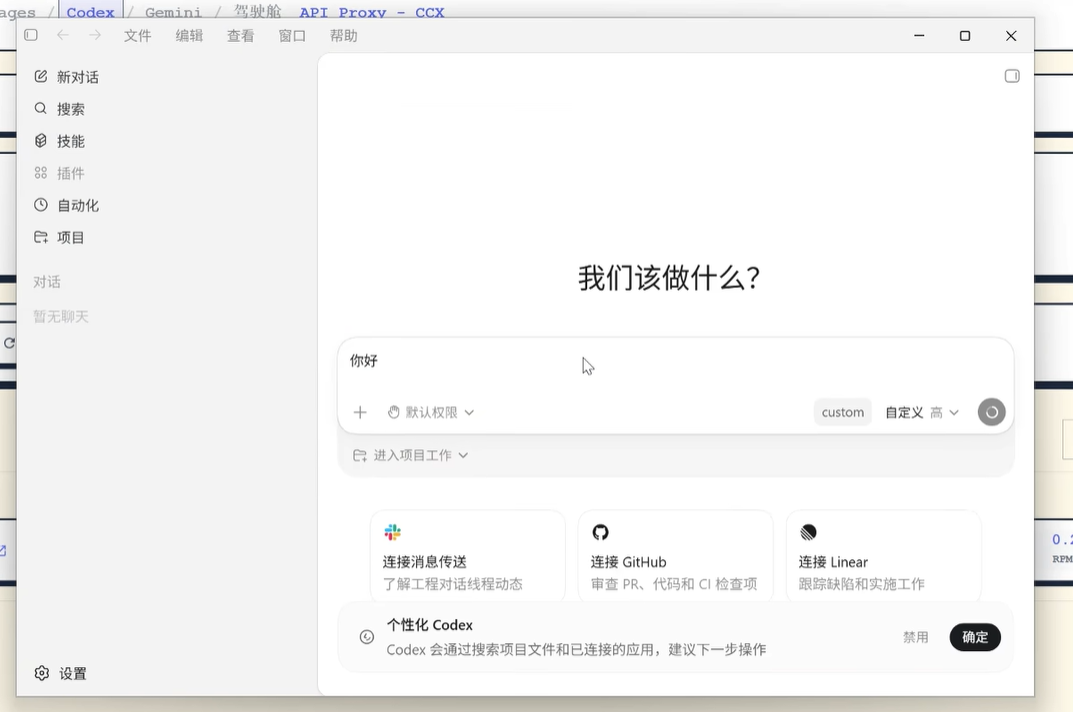Open the 编辑 menu
Image resolution: width=1073 pixels, height=712 pixels.
pos(189,36)
